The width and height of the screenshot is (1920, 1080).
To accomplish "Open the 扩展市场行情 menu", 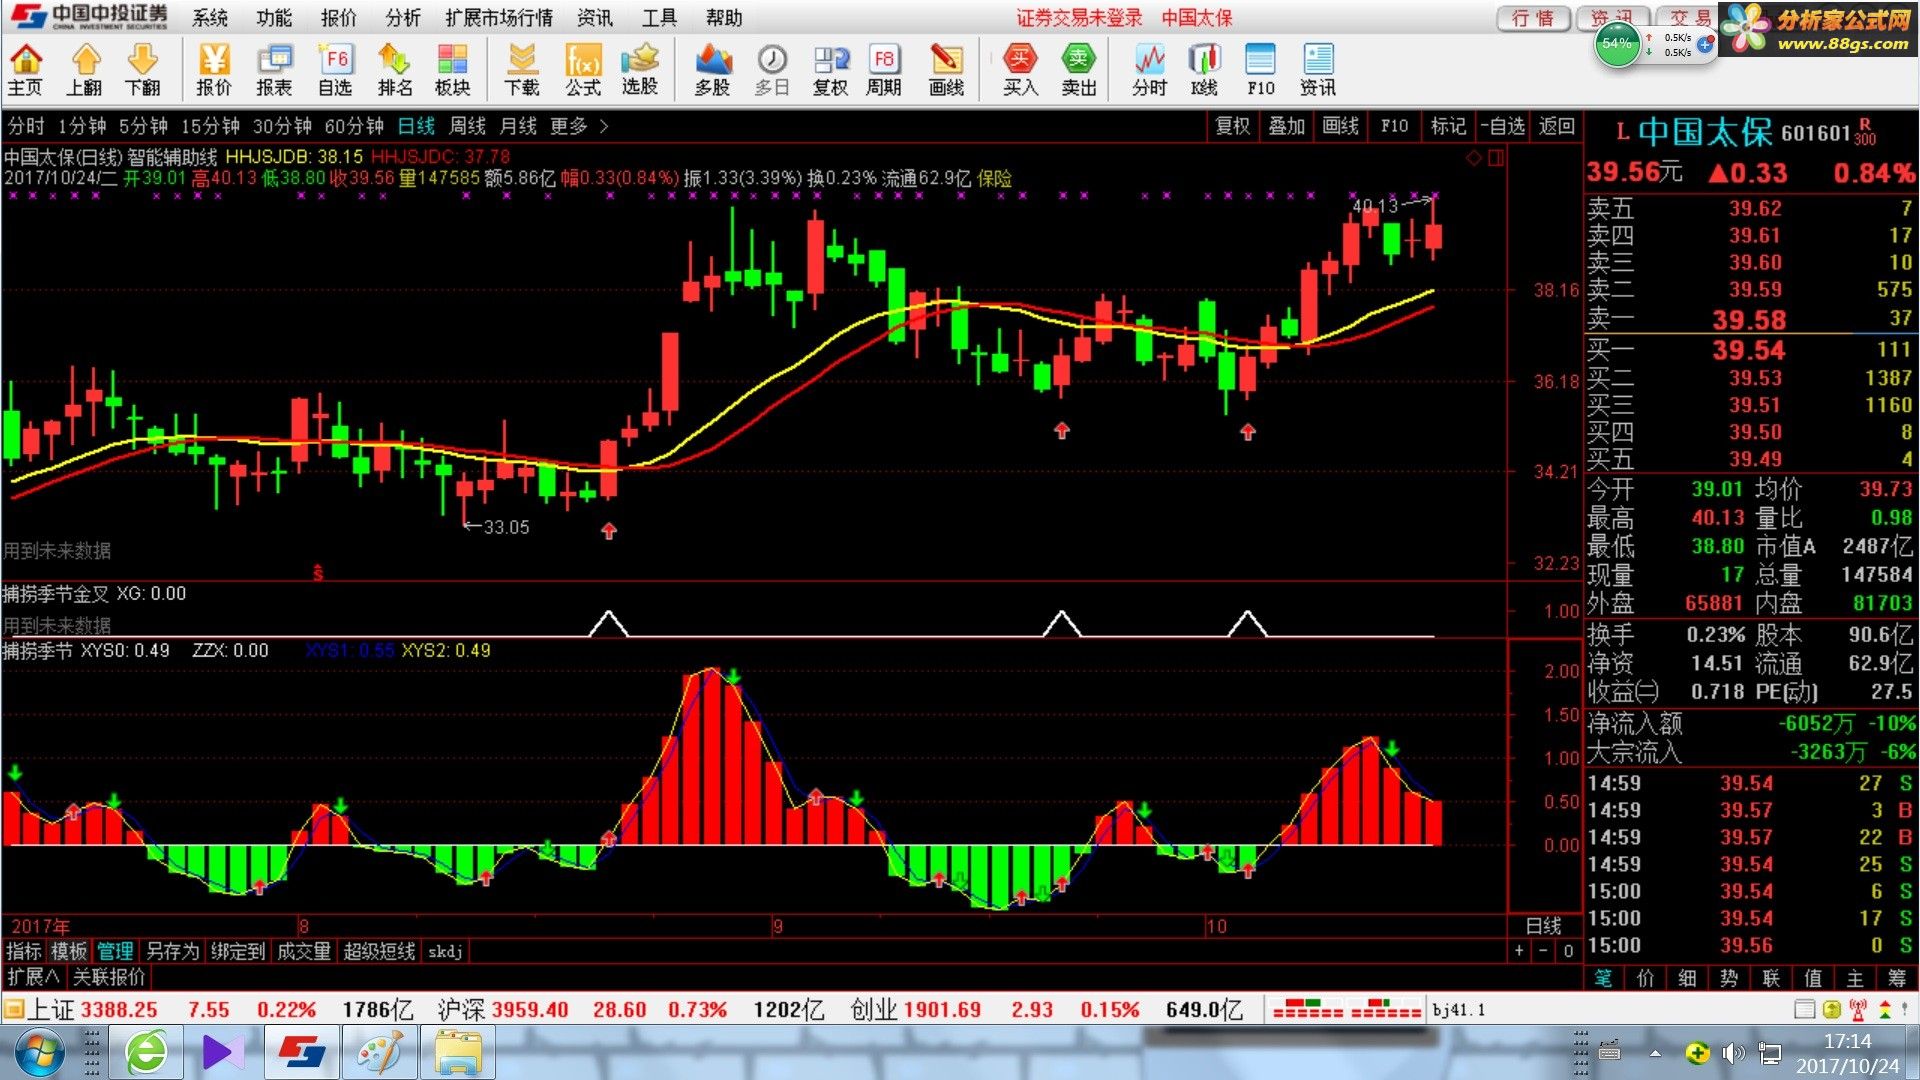I will (x=499, y=18).
